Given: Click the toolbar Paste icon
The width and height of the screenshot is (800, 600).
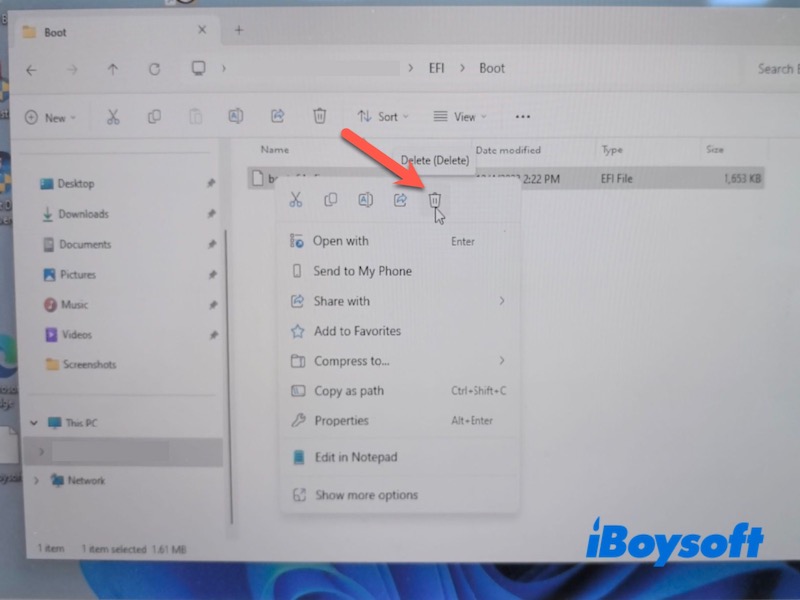Looking at the screenshot, I should click(195, 117).
